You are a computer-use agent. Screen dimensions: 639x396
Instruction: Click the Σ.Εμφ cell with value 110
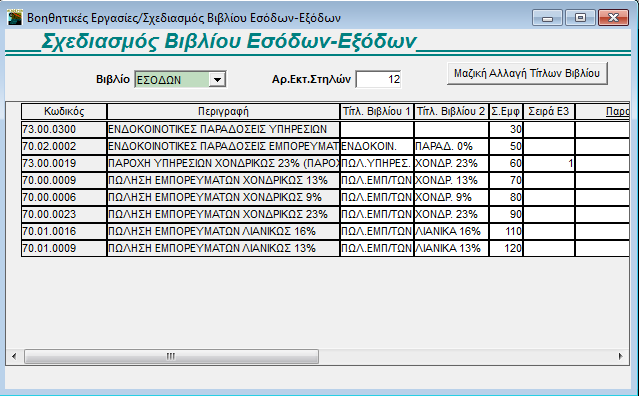(506, 231)
